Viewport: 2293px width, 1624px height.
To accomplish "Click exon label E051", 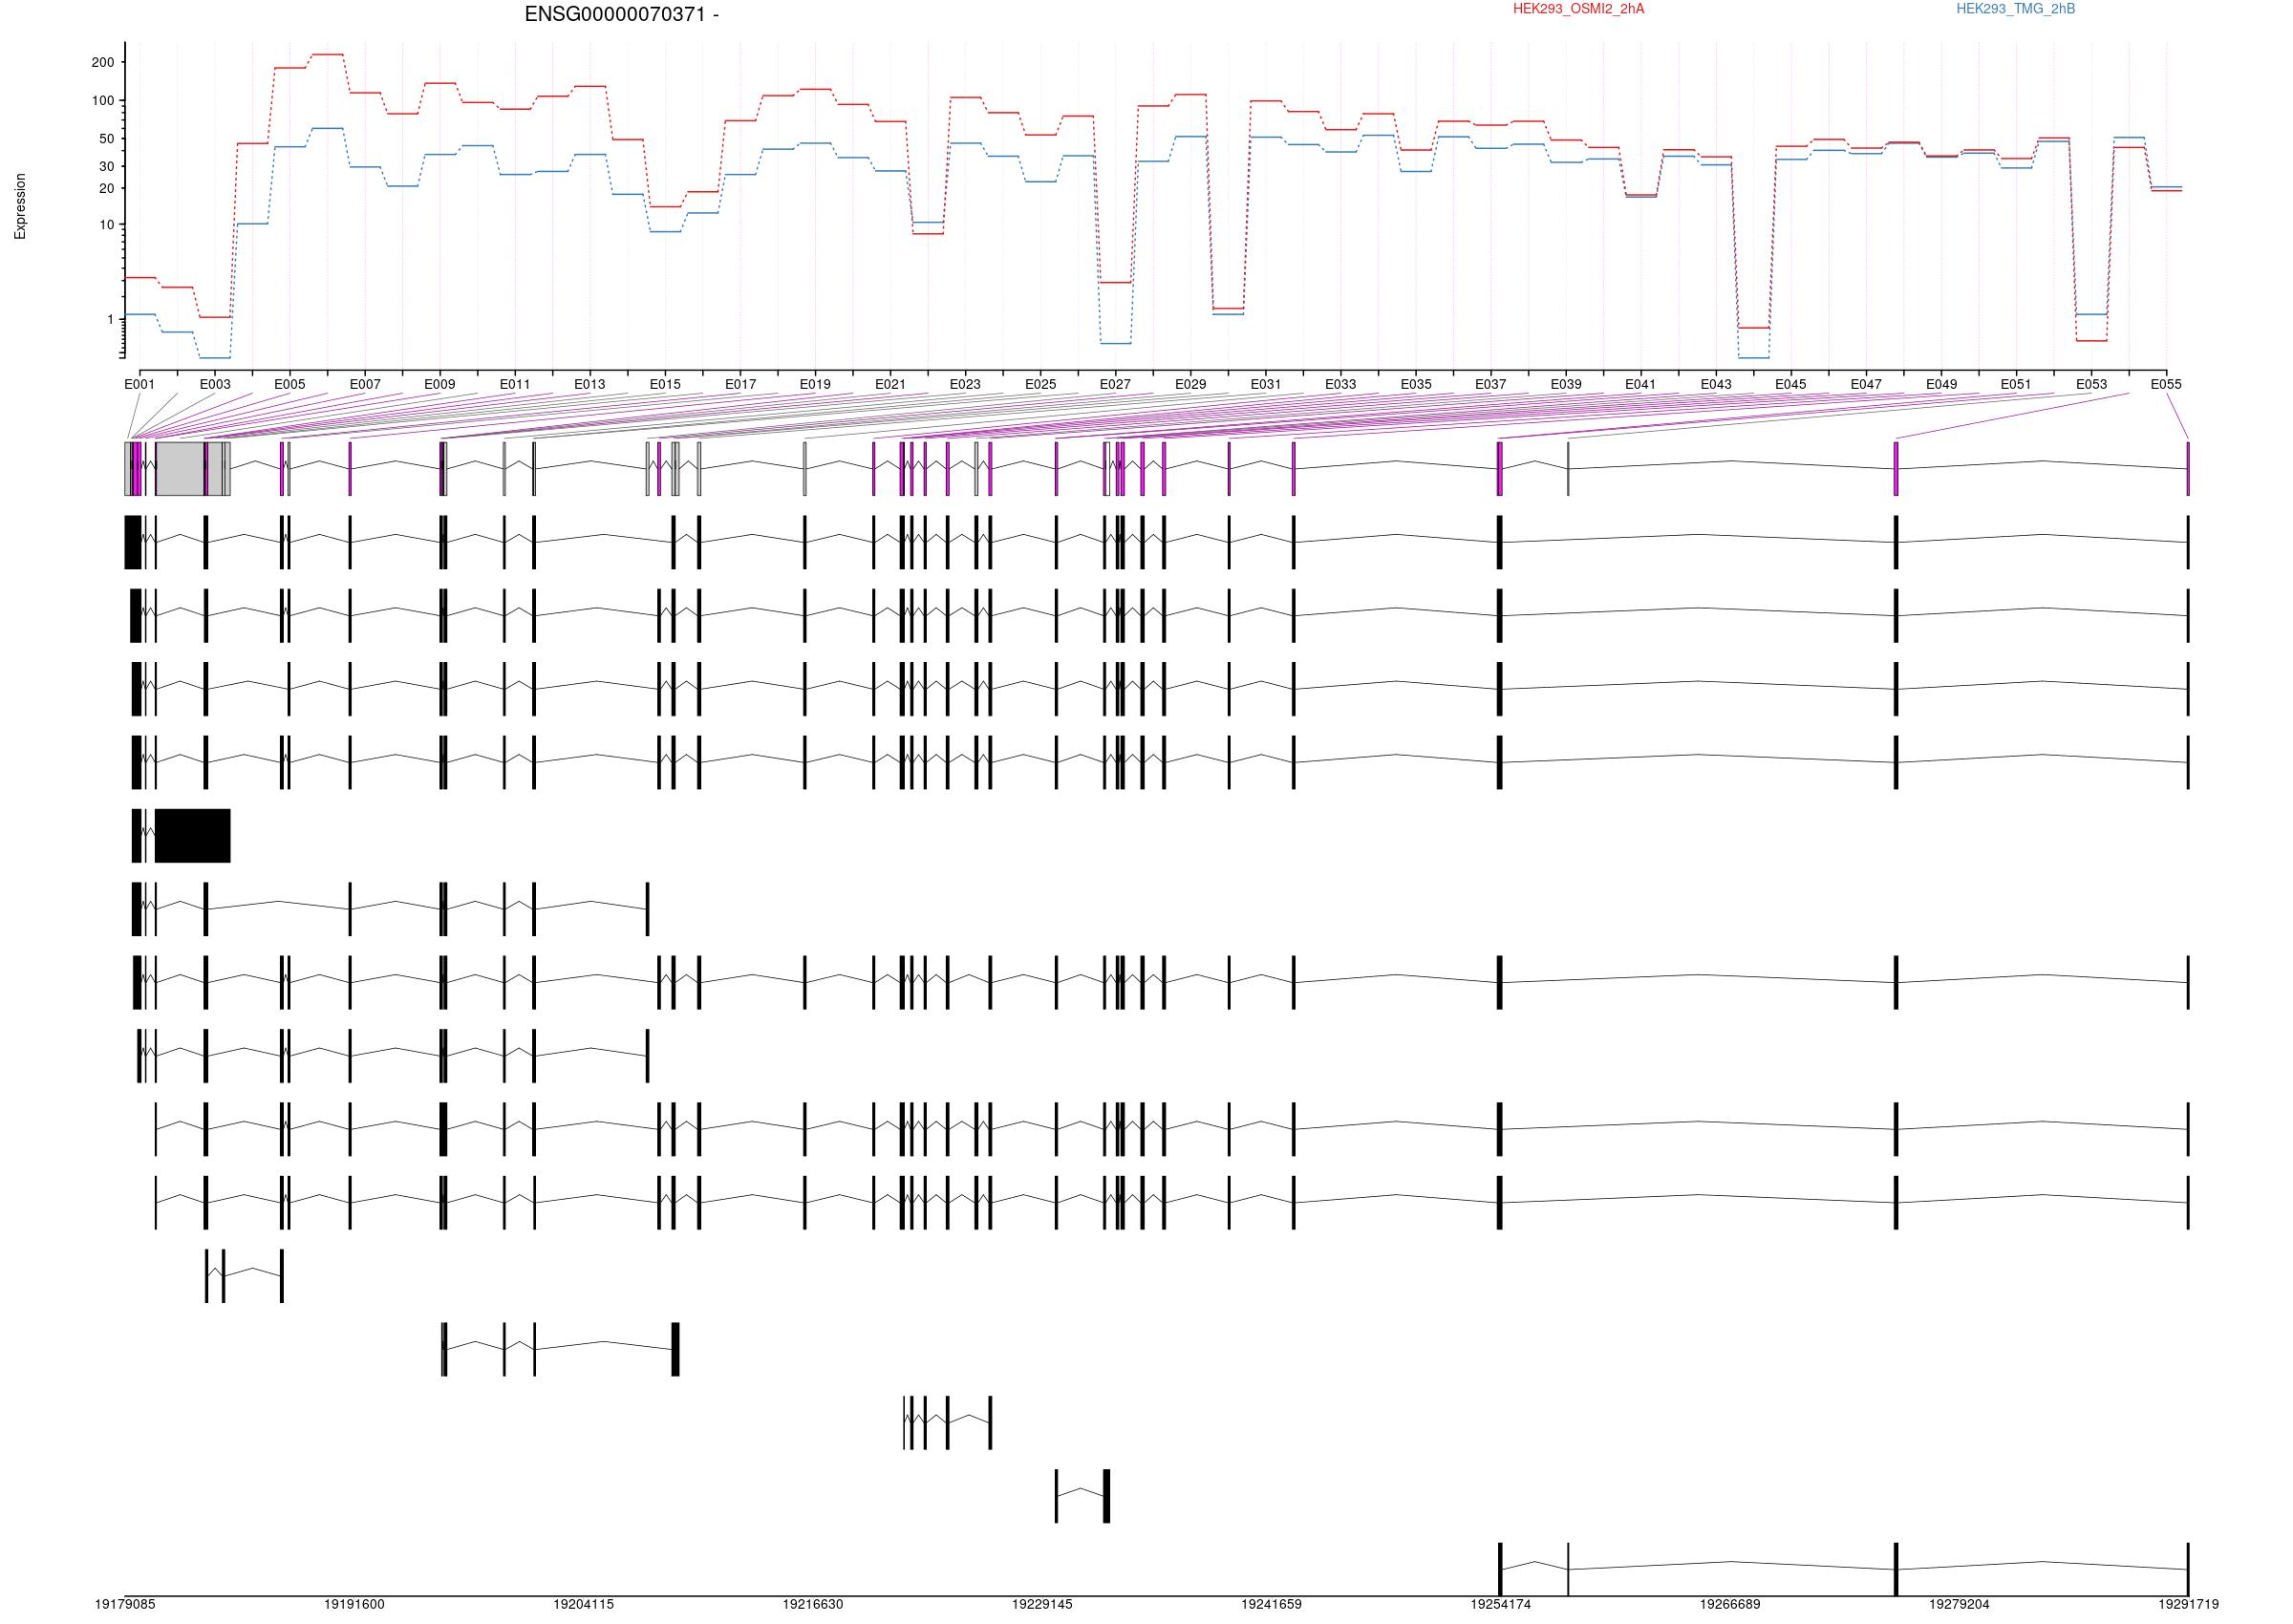I will (2016, 384).
